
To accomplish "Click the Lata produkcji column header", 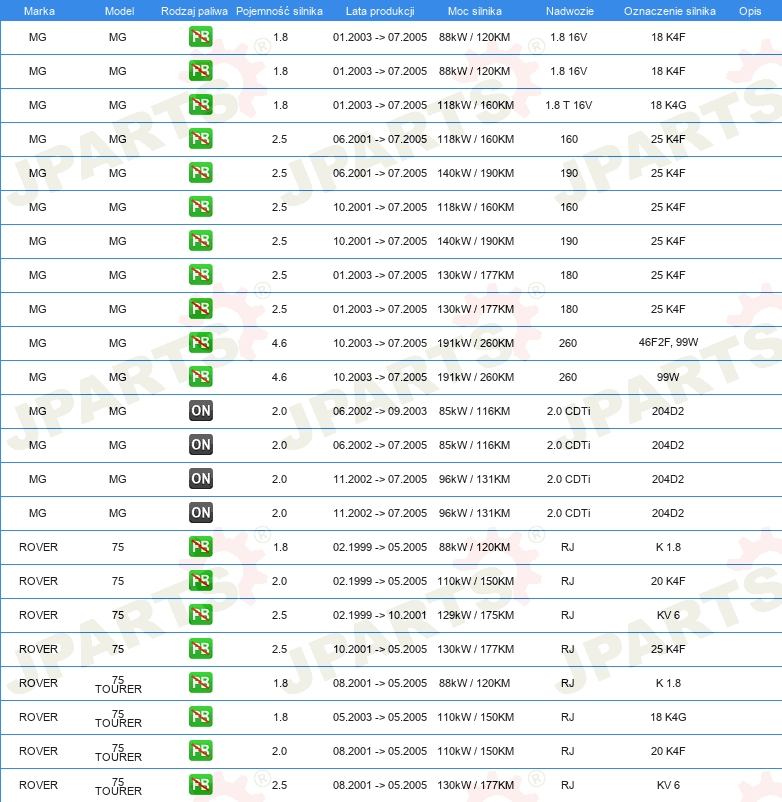I will pos(380,11).
